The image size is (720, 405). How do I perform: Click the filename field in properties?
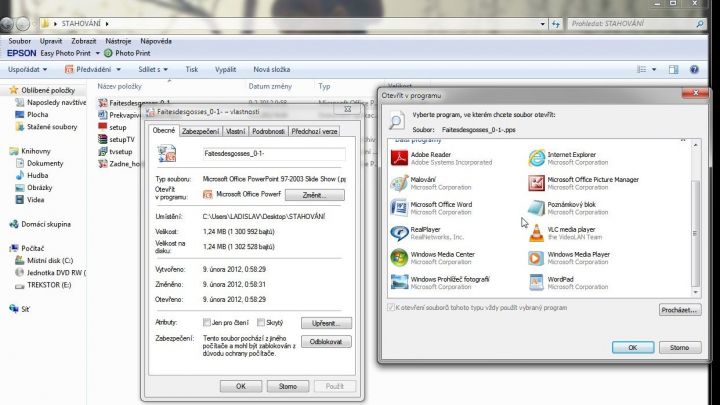pyautogui.click(x=274, y=154)
